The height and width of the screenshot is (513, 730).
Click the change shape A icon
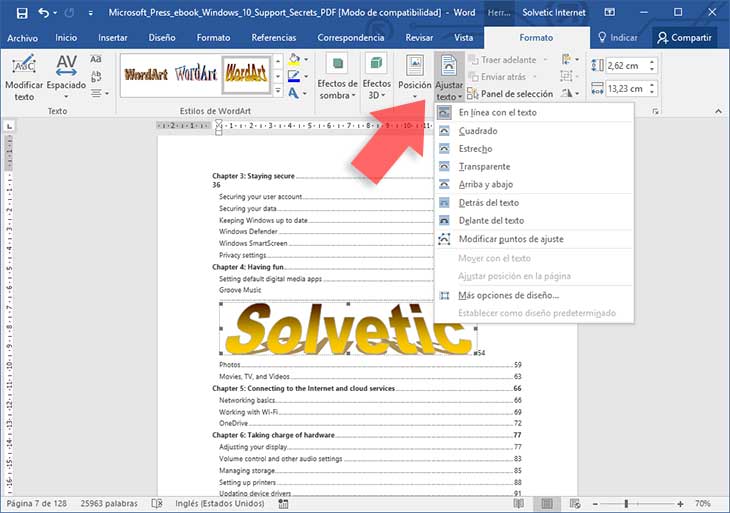[x=293, y=93]
